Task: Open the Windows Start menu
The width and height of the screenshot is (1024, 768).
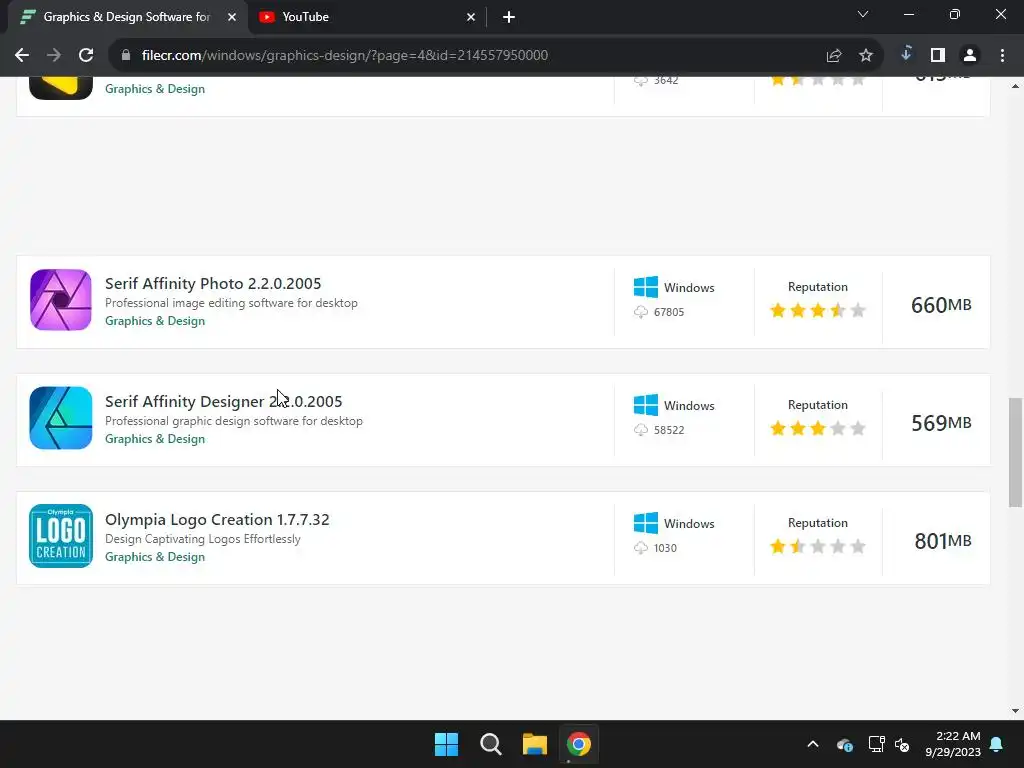Action: click(x=447, y=744)
